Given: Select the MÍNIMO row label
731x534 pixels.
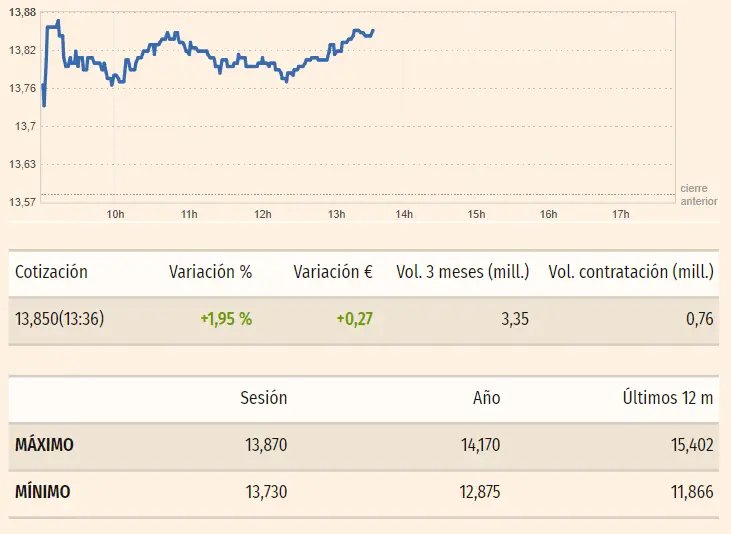Looking at the screenshot, I should 42,492.
